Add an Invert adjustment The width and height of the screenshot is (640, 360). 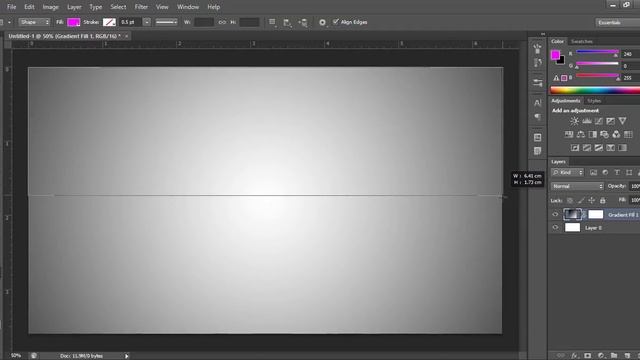click(x=575, y=148)
